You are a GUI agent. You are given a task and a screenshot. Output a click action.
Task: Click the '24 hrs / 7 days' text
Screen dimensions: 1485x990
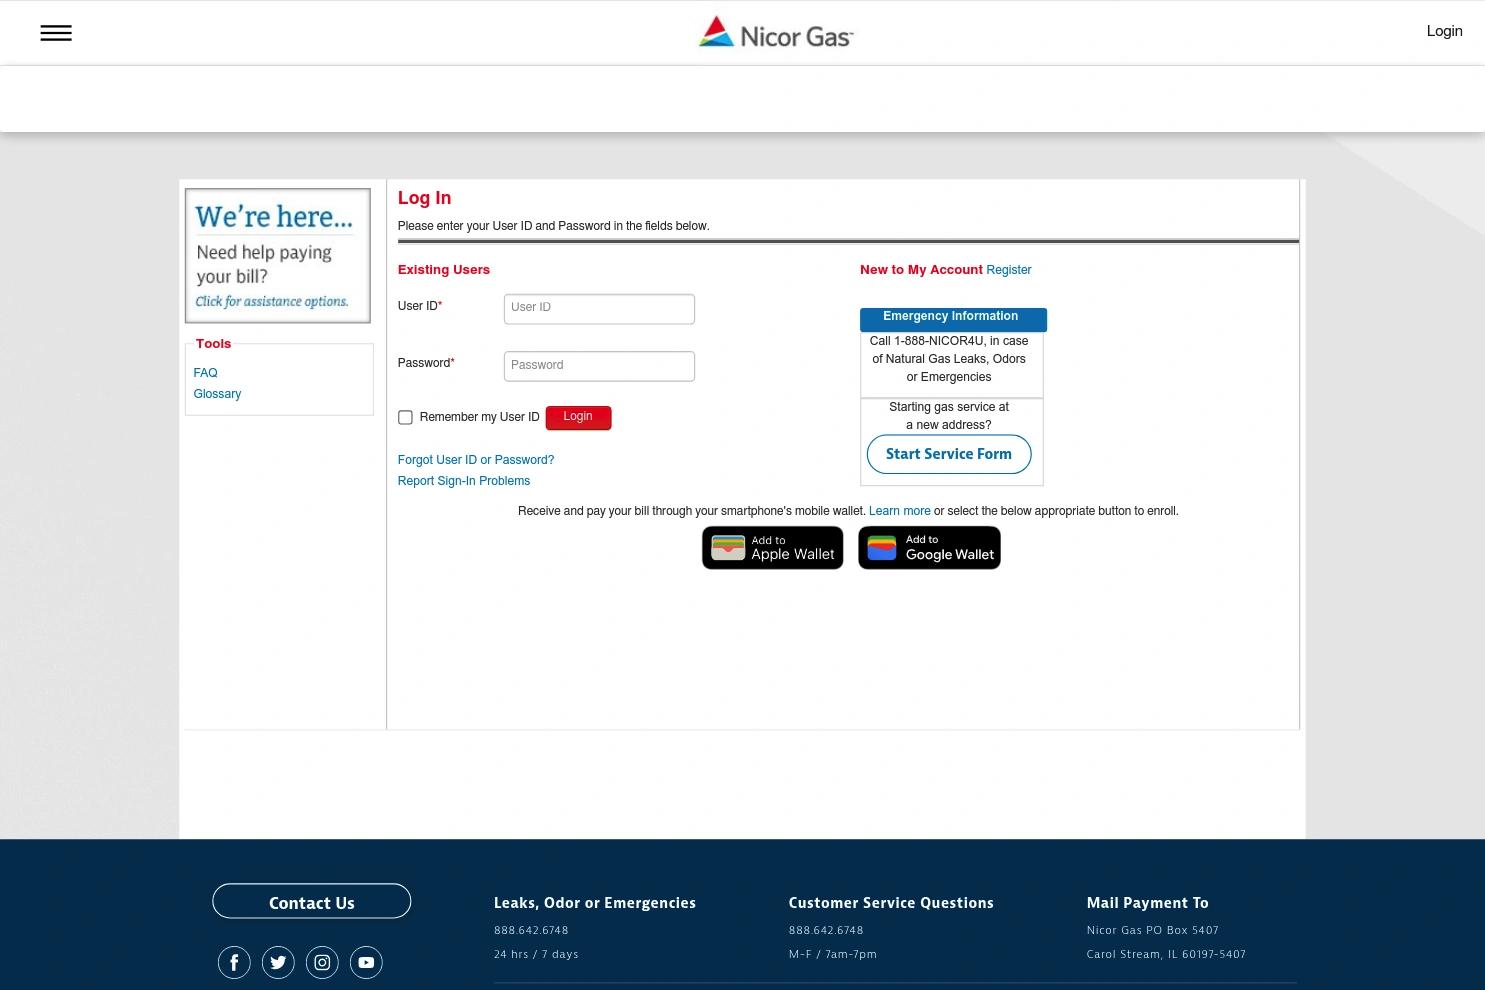tap(536, 954)
